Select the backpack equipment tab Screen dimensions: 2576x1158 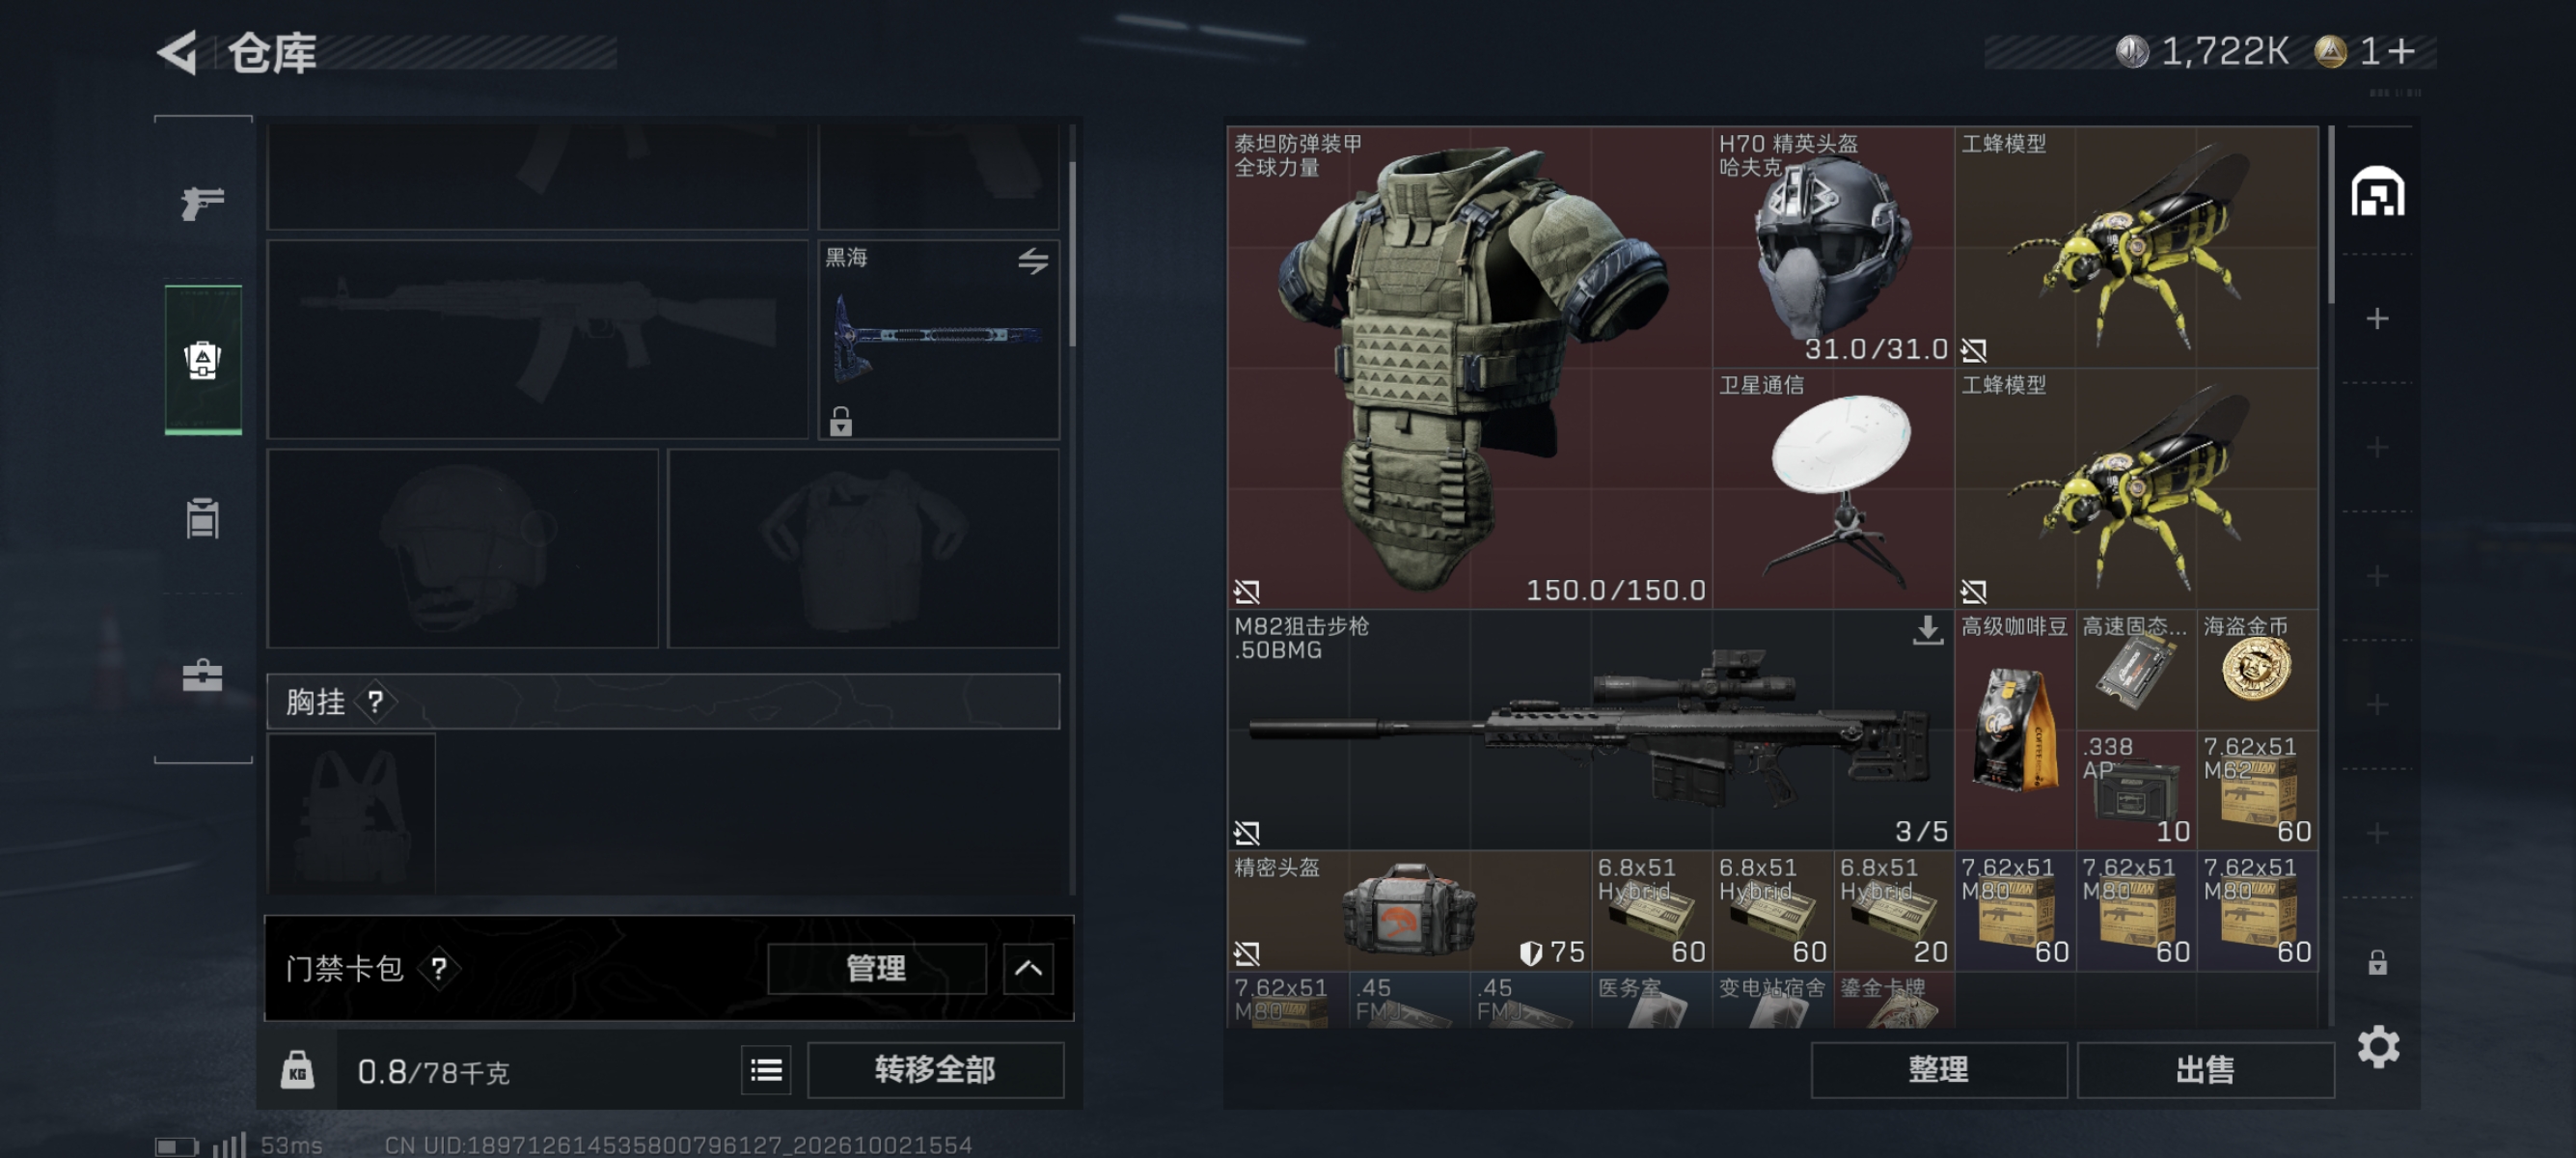point(203,360)
